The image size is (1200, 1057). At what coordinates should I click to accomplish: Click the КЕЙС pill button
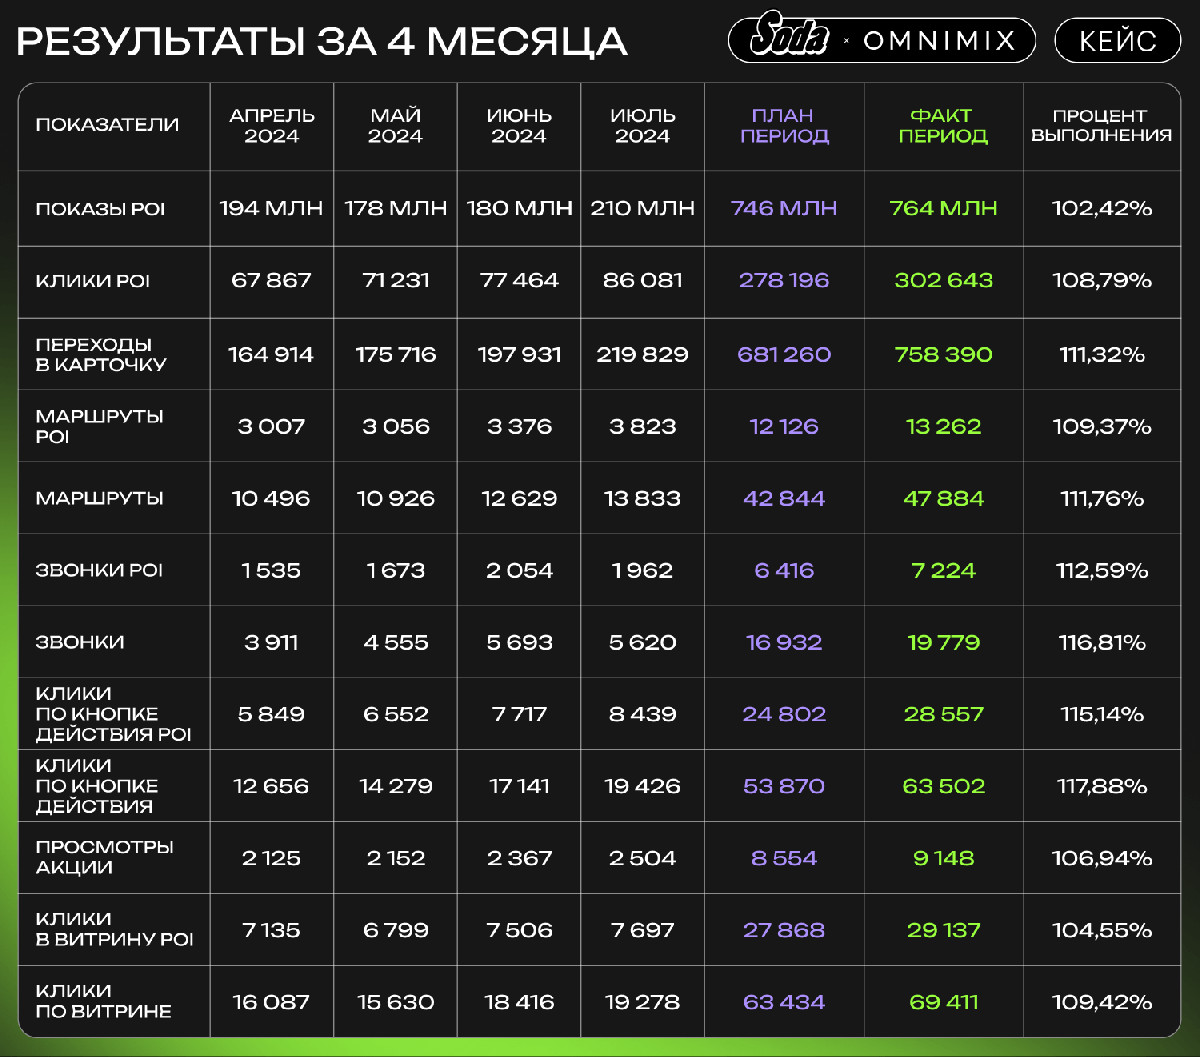1118,41
